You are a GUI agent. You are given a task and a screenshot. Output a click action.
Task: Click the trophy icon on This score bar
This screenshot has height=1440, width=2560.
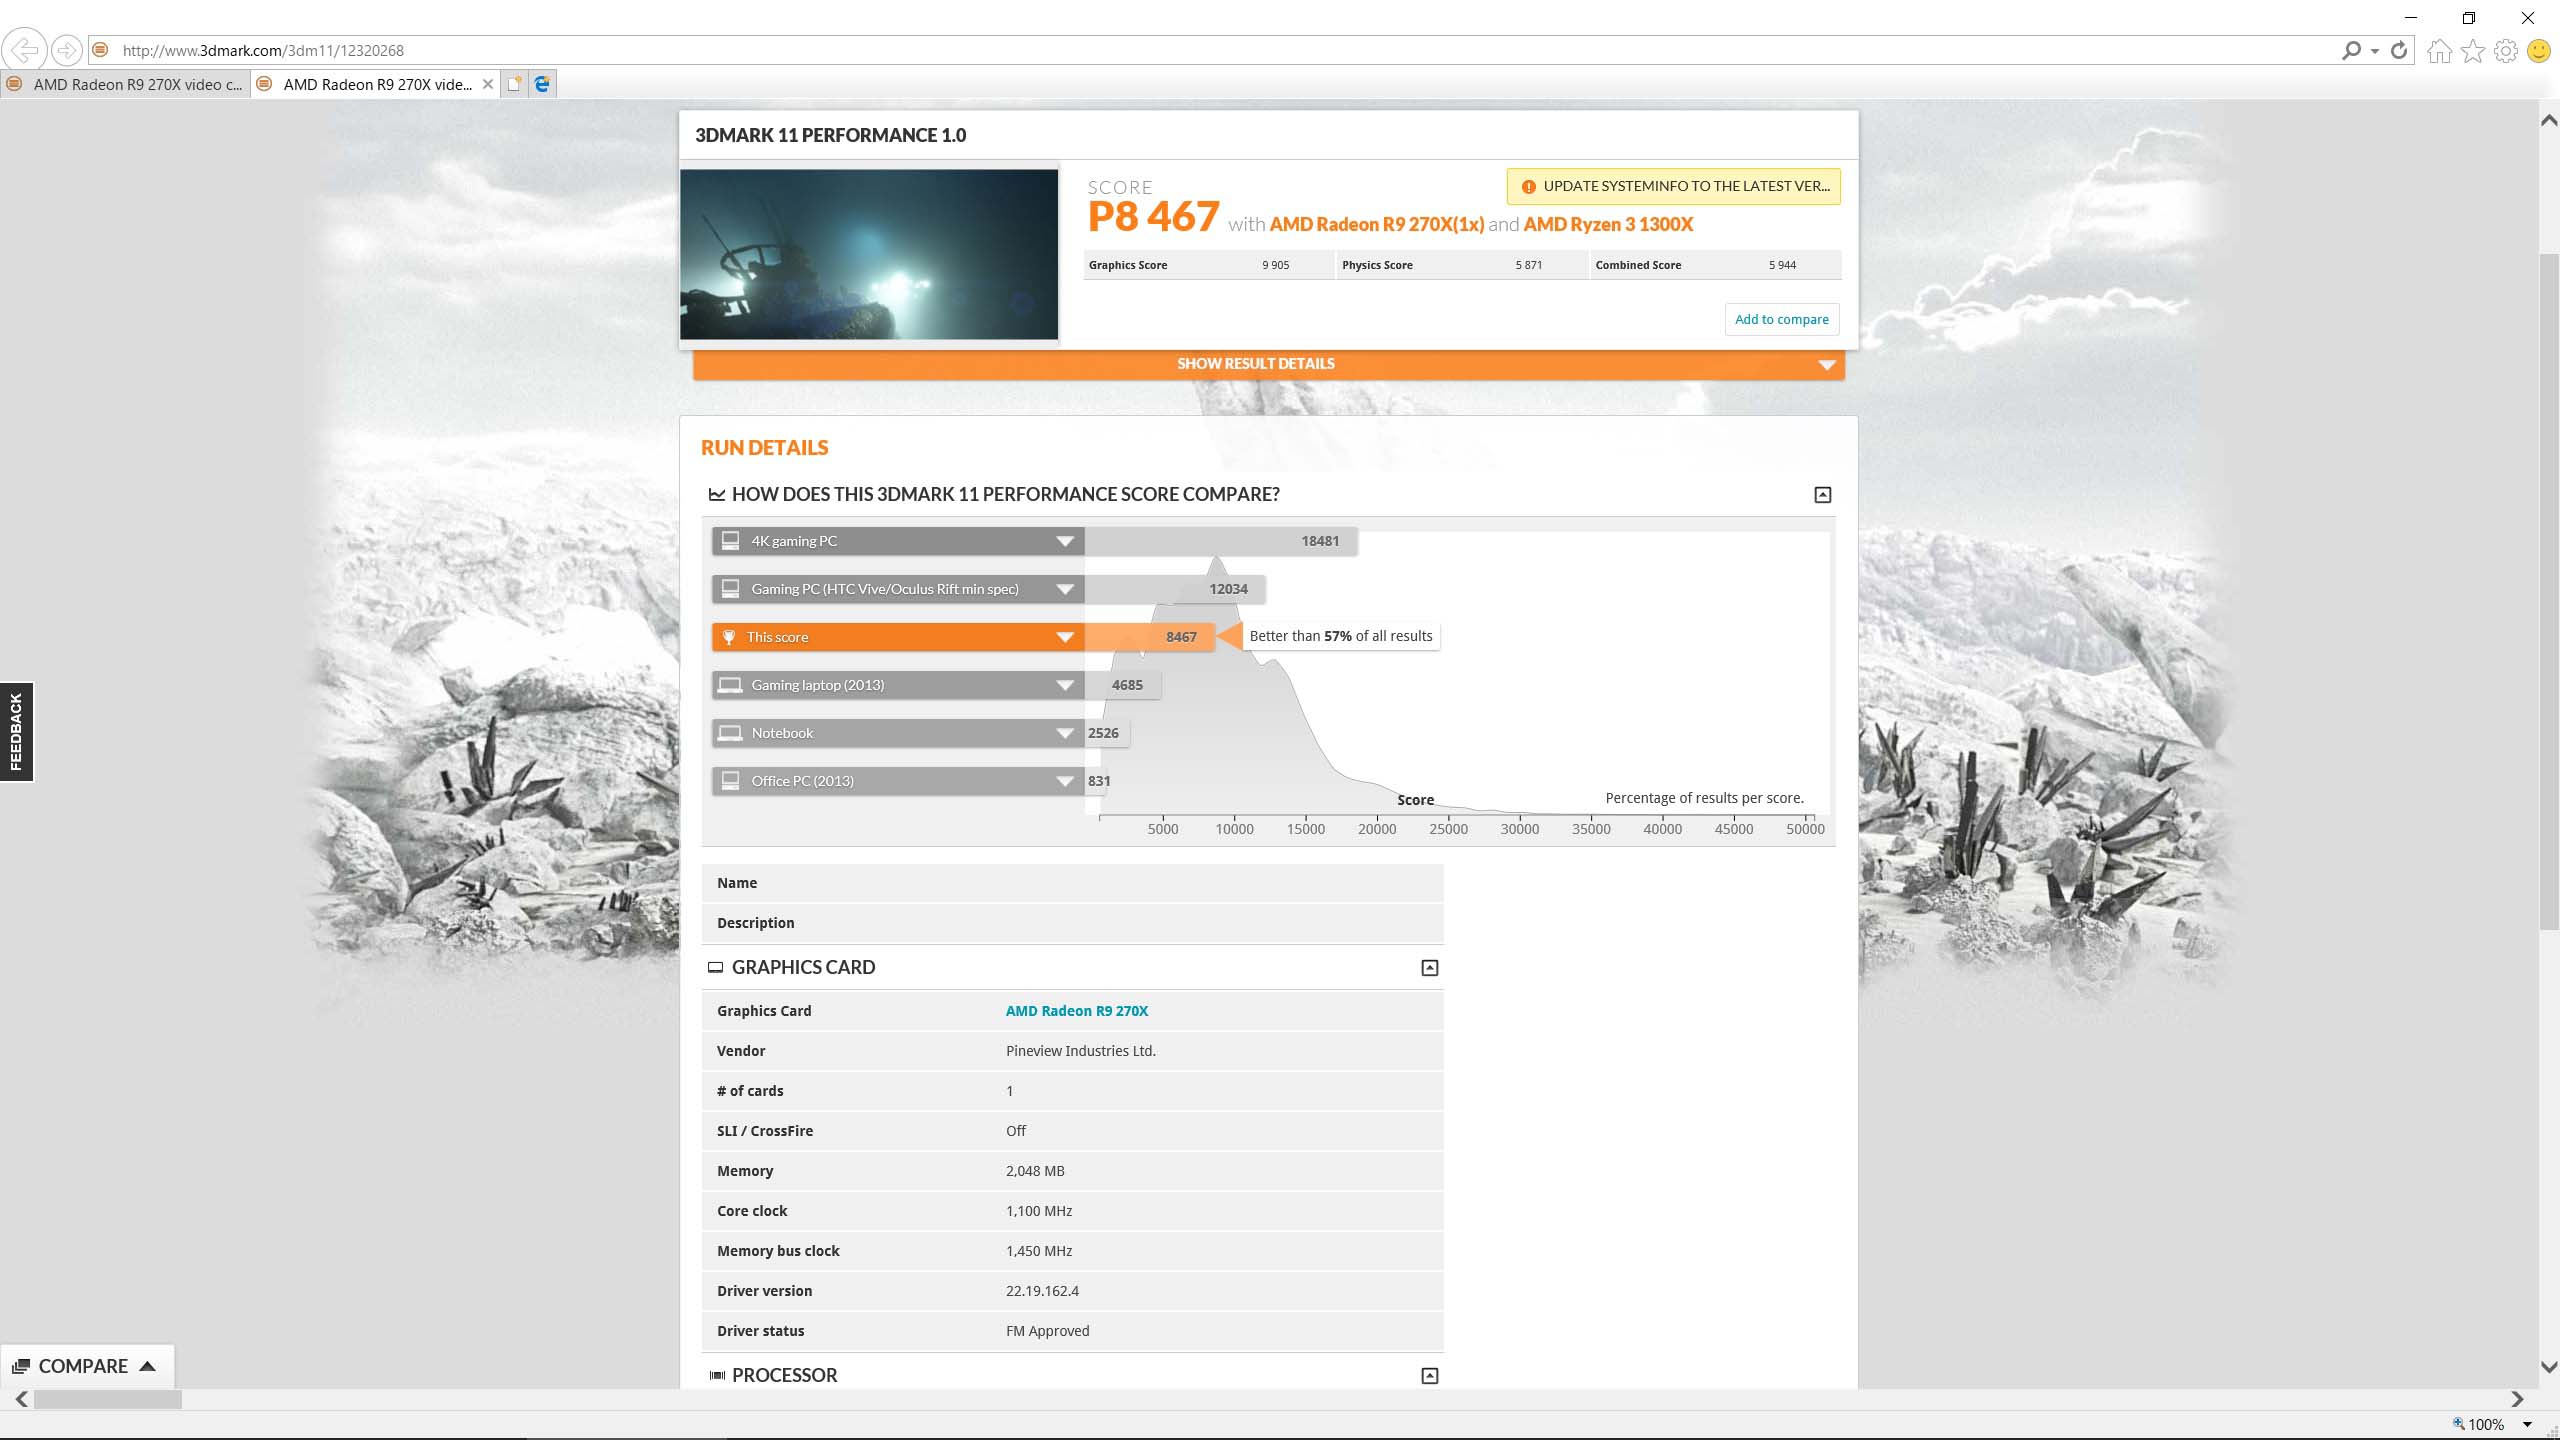(729, 637)
